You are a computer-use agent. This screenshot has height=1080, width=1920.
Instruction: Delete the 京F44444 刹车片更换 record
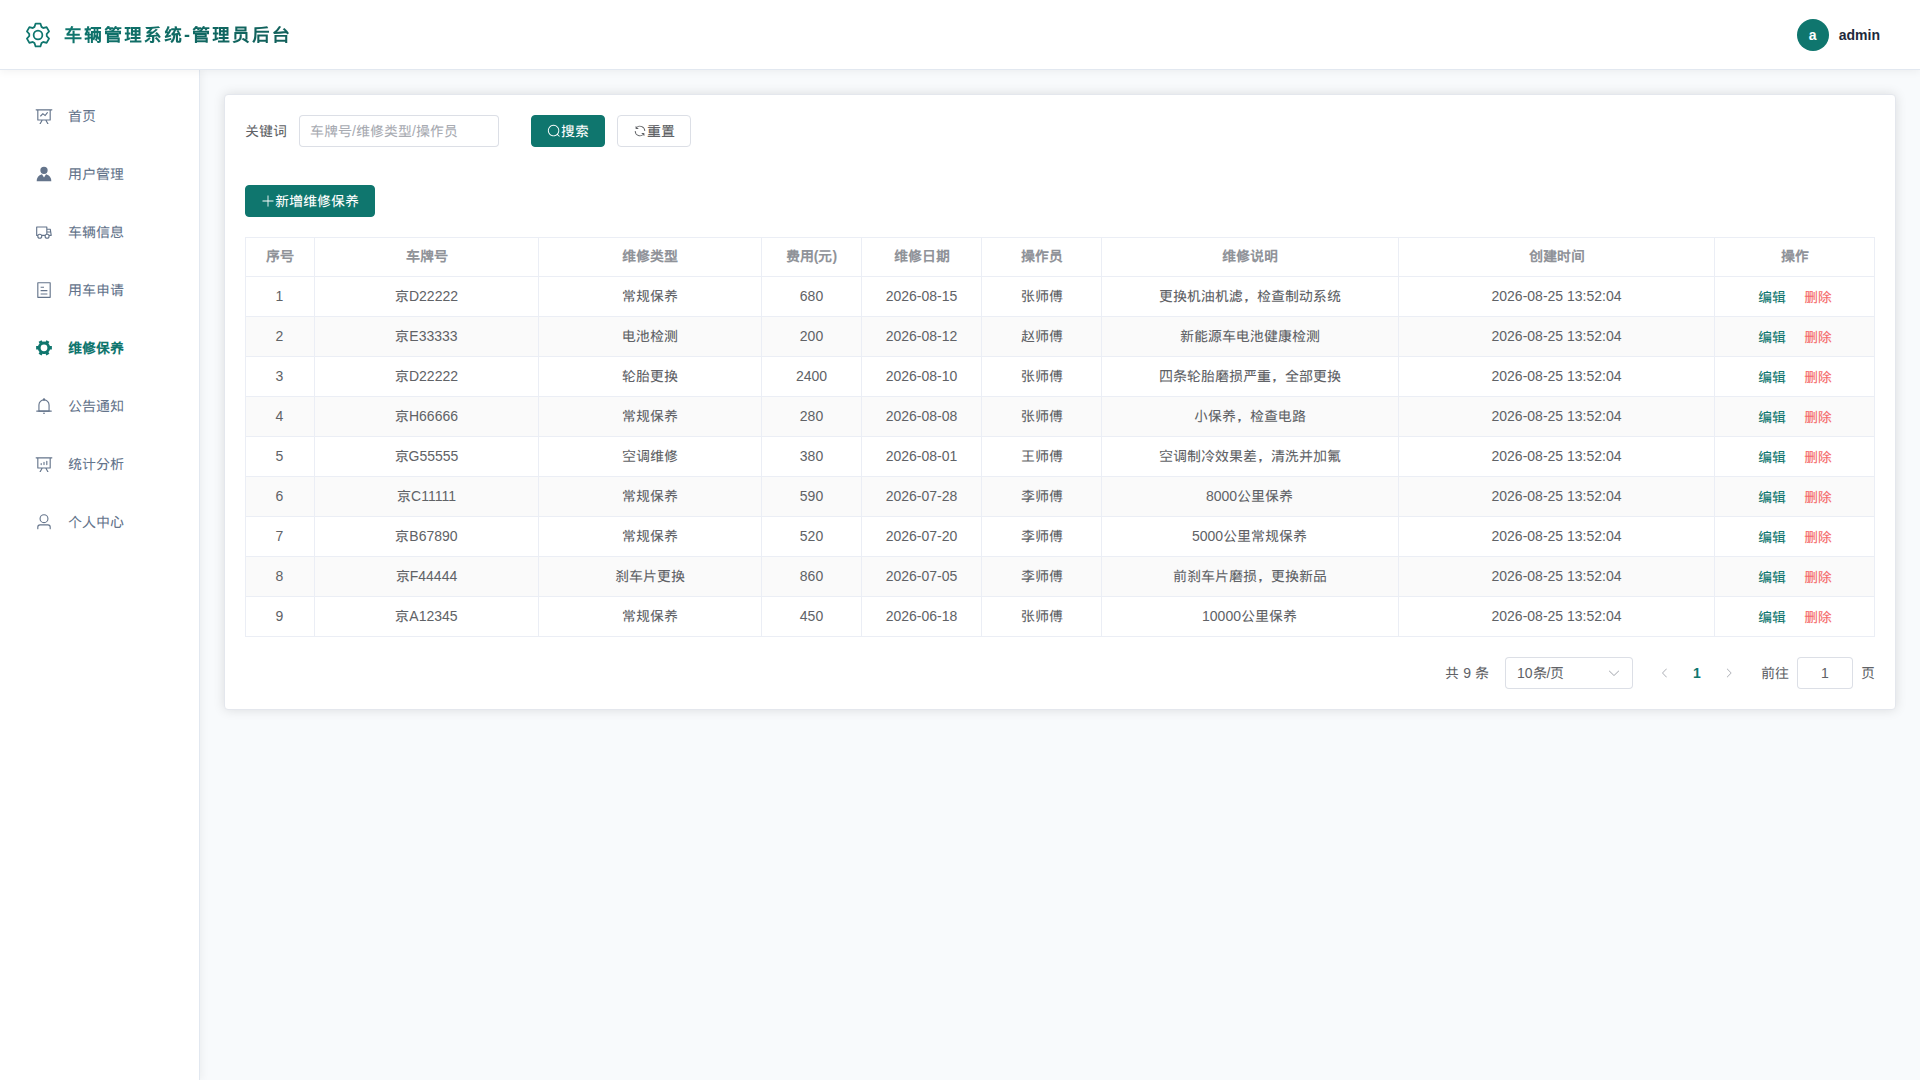(x=1818, y=577)
